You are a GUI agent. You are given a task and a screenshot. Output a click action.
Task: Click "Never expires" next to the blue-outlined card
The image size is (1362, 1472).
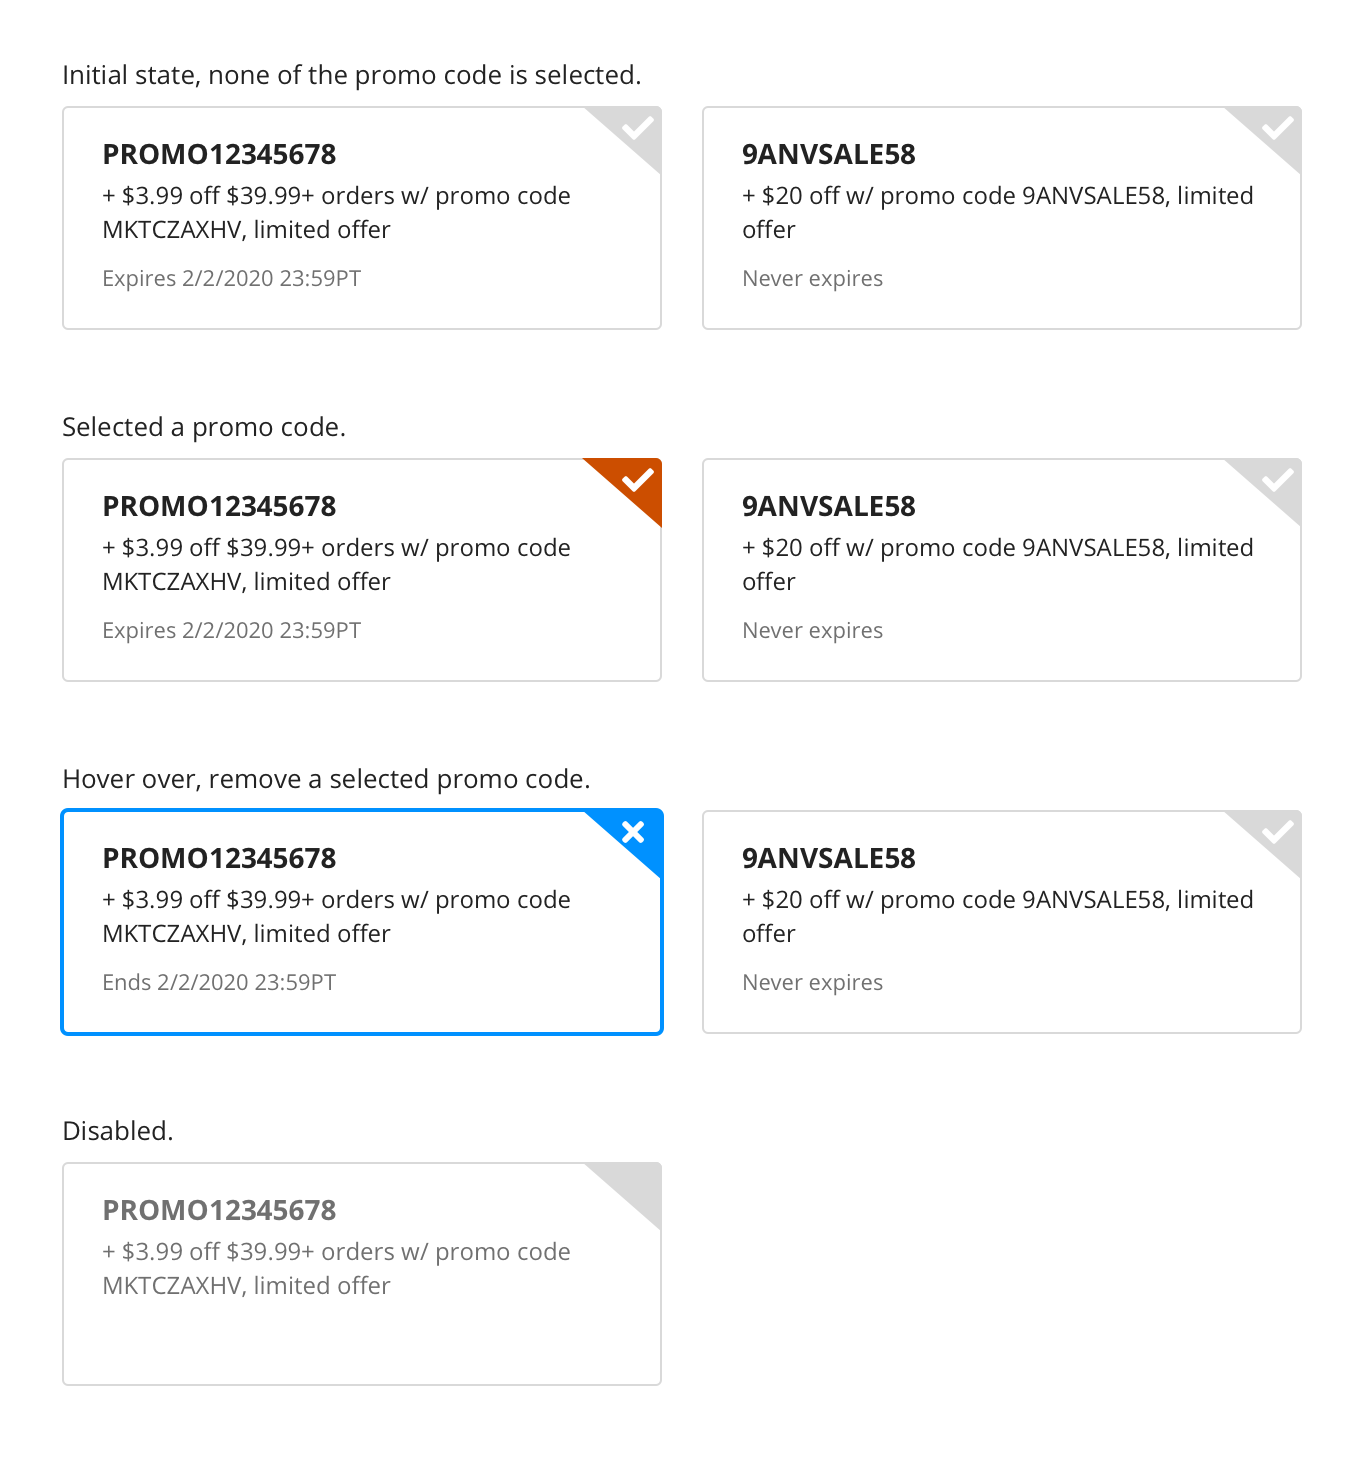[x=812, y=983]
